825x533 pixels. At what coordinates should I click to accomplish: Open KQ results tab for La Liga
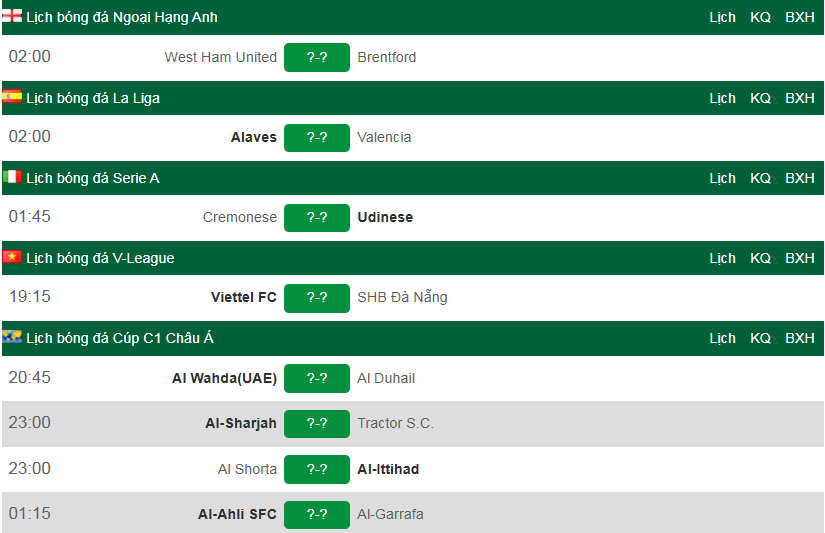(x=761, y=98)
